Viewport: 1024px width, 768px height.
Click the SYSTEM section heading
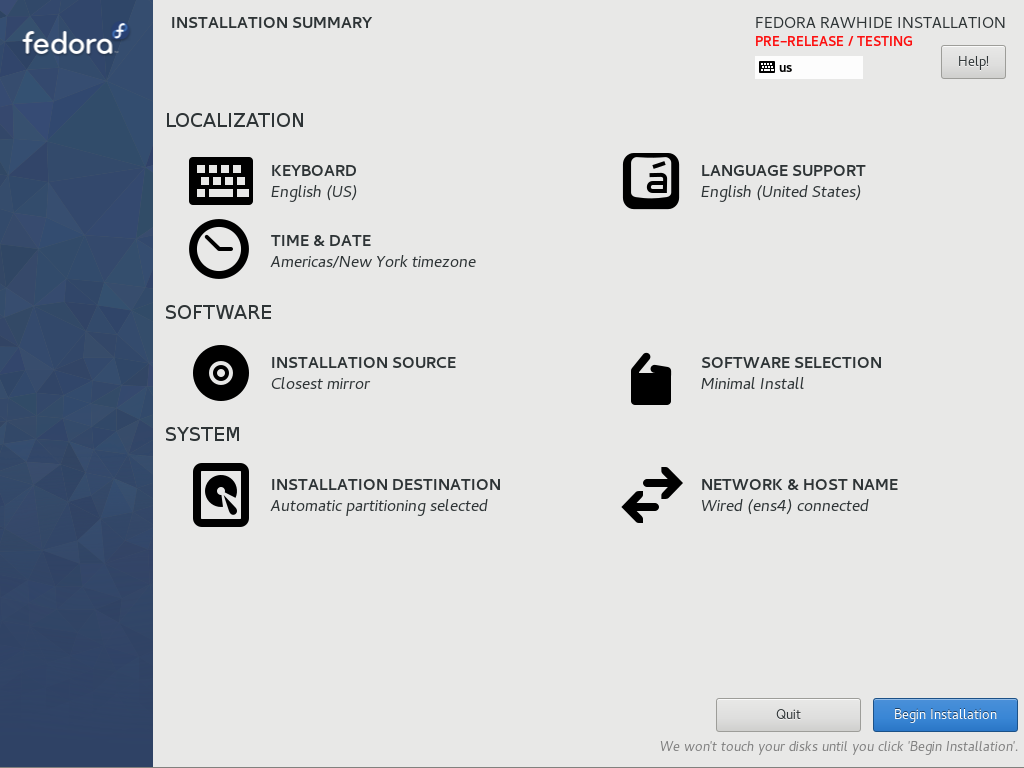tap(202, 434)
